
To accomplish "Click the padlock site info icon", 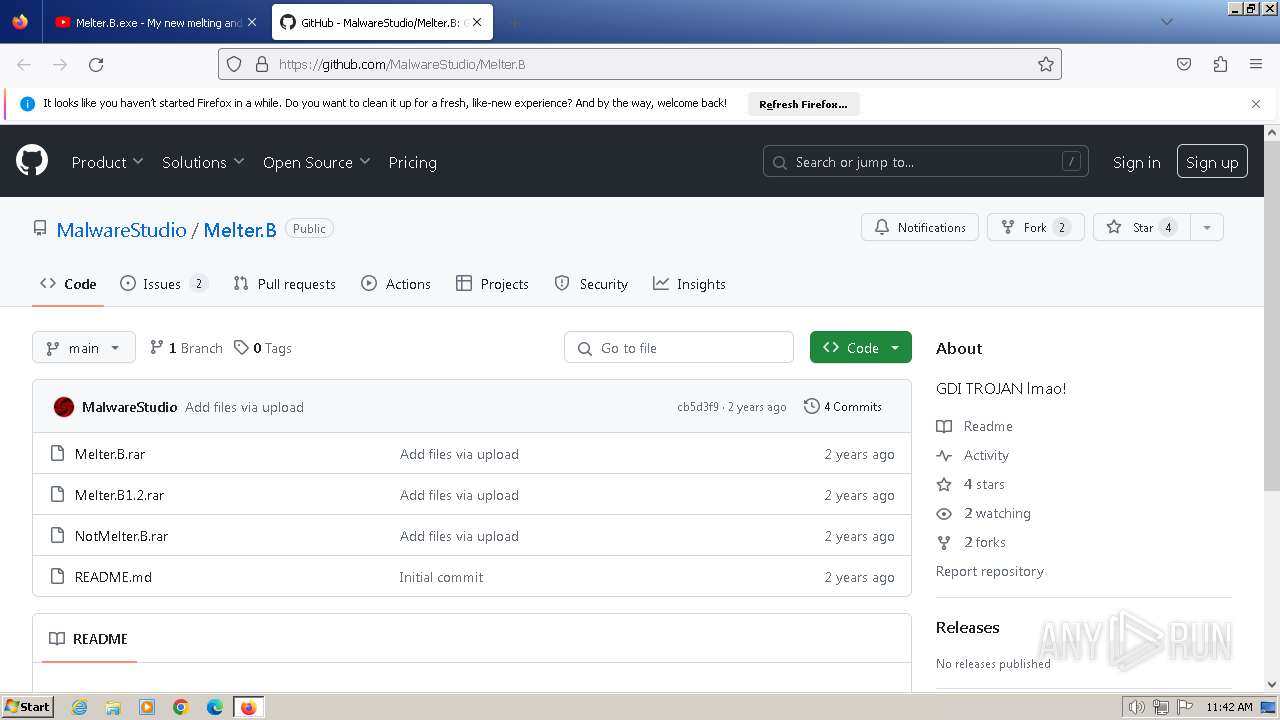I will point(262,64).
